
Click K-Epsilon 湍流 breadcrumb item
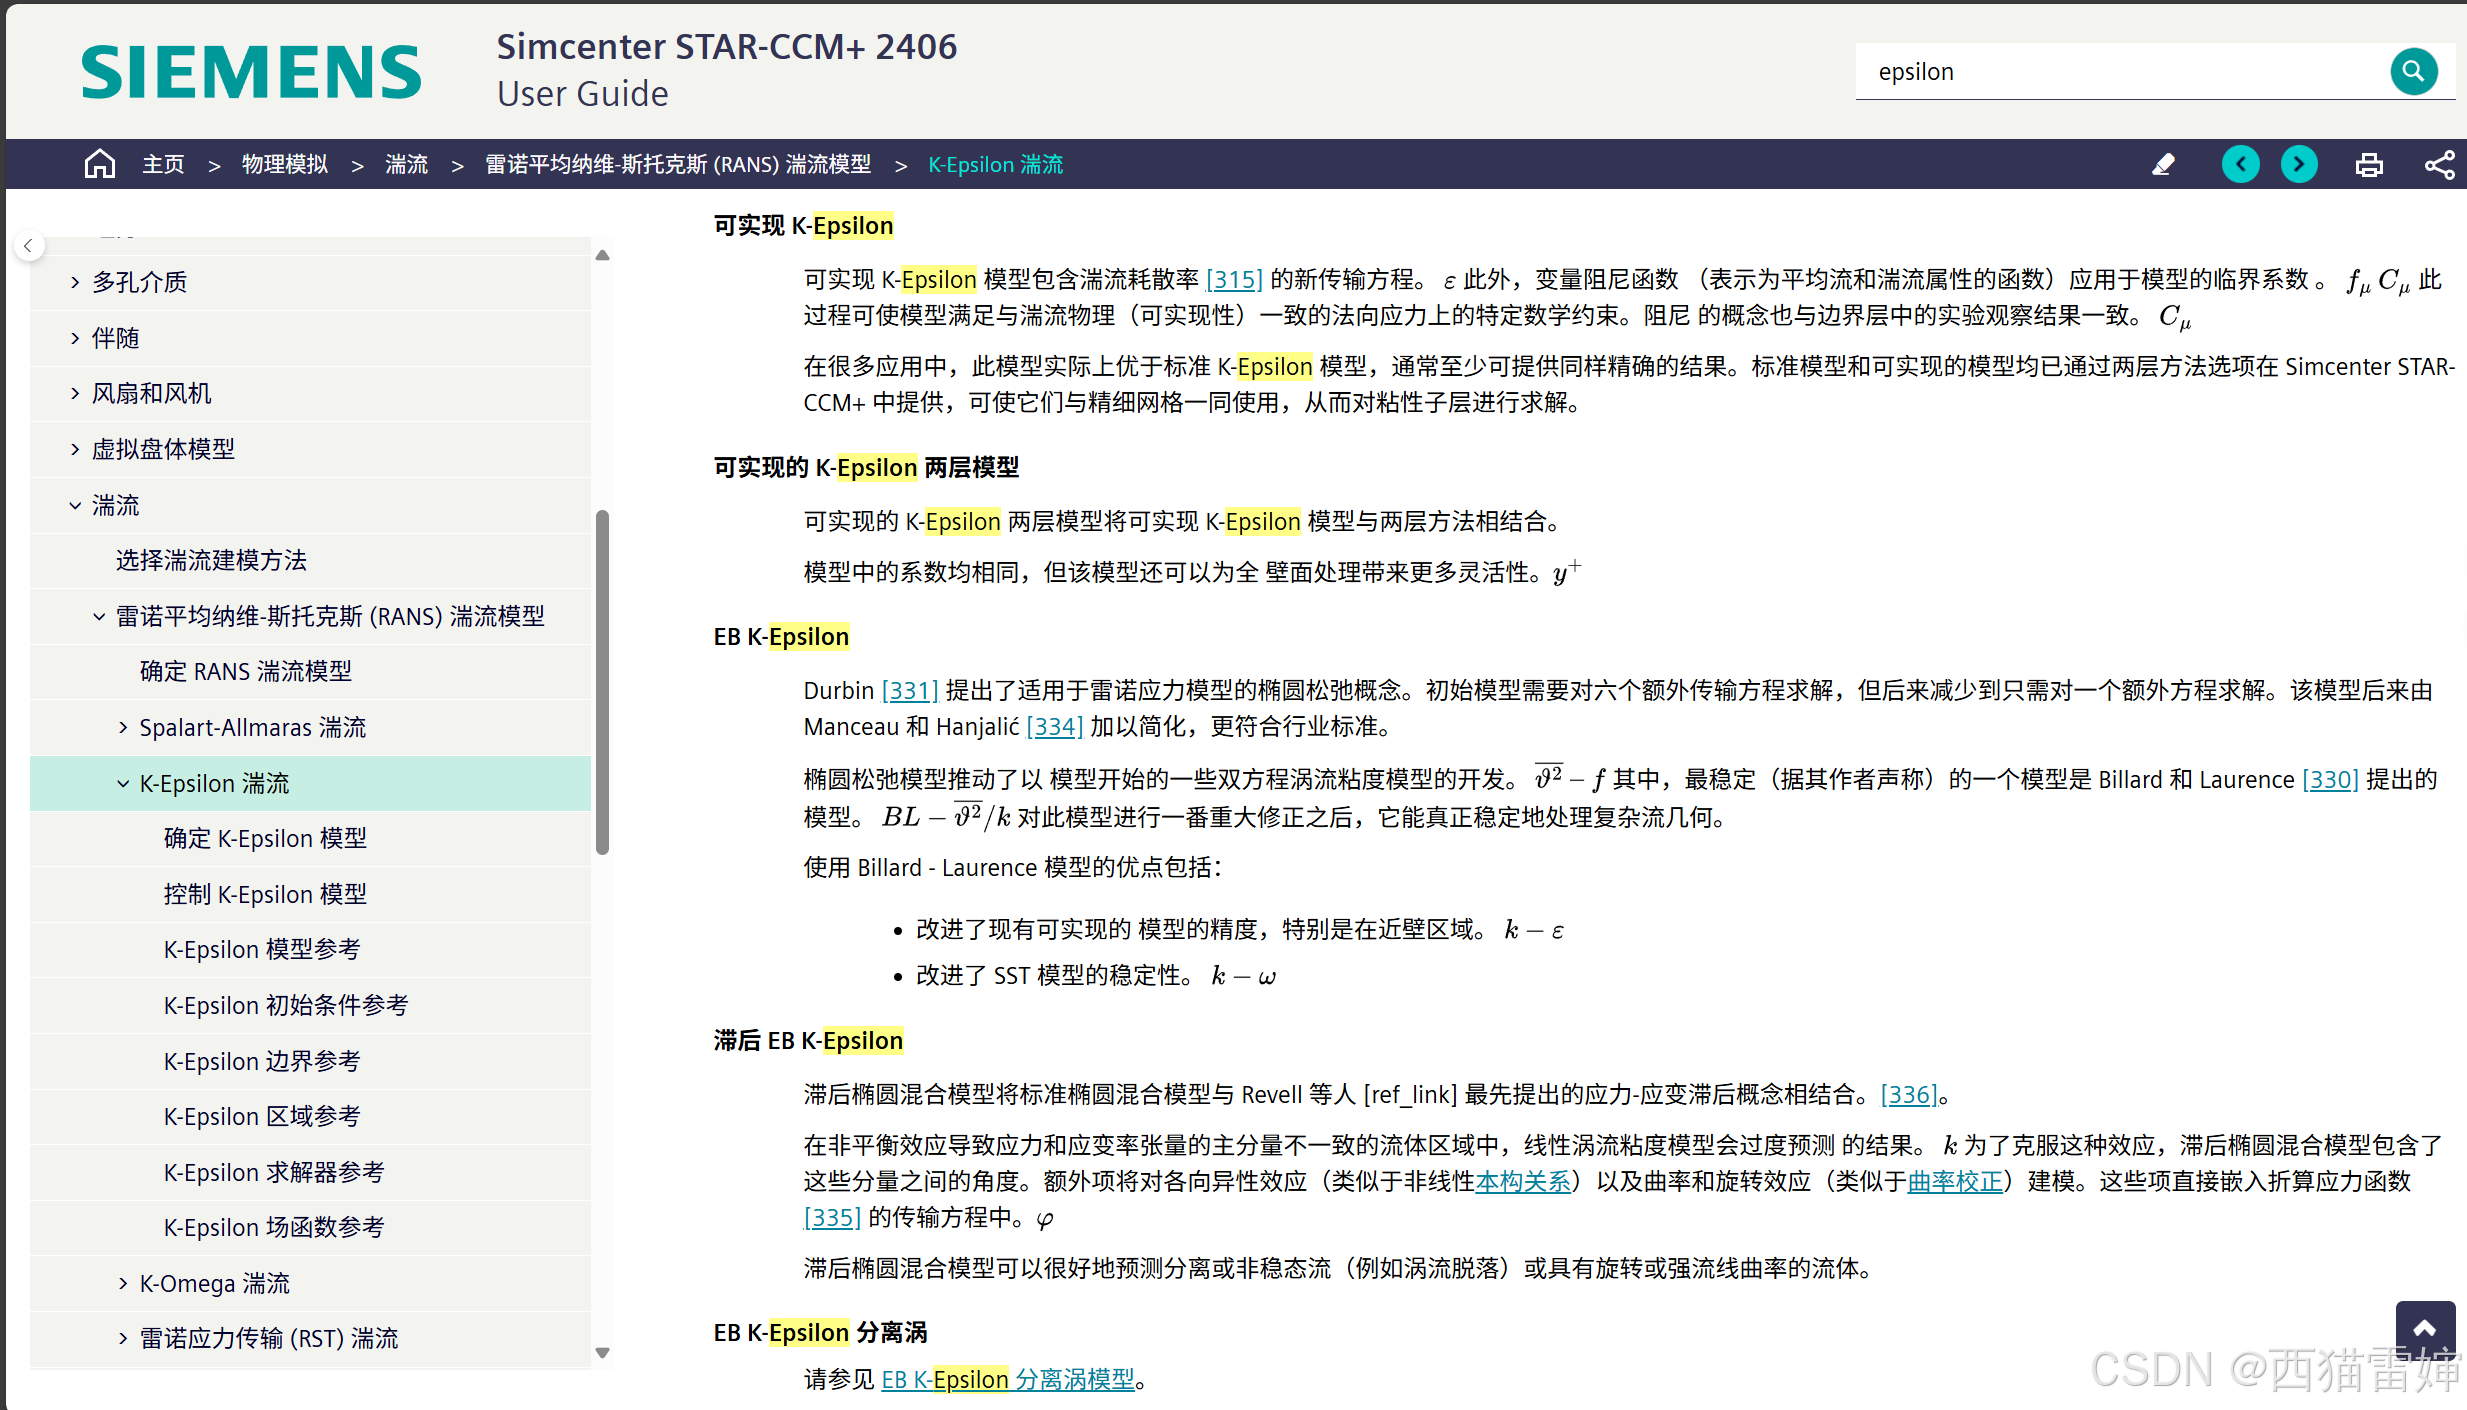coord(995,164)
